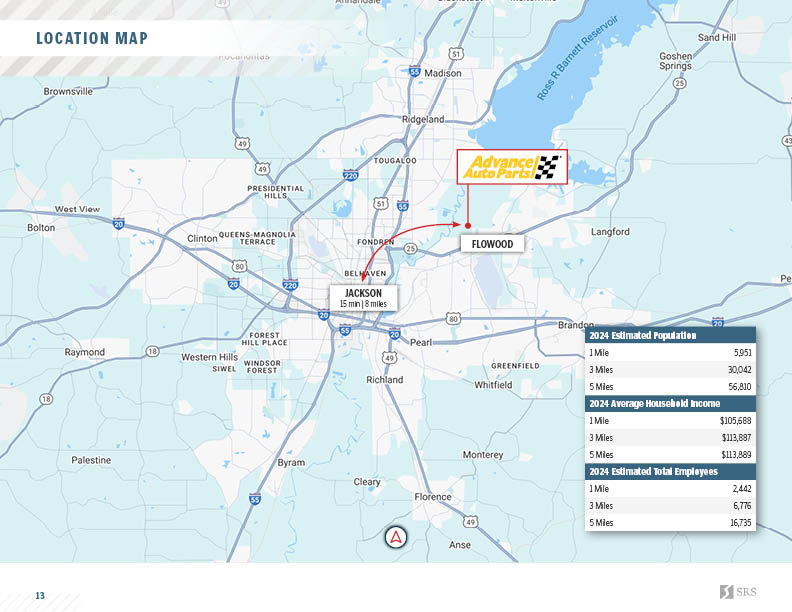
Task: Click the page number 13
Action: click(x=40, y=595)
